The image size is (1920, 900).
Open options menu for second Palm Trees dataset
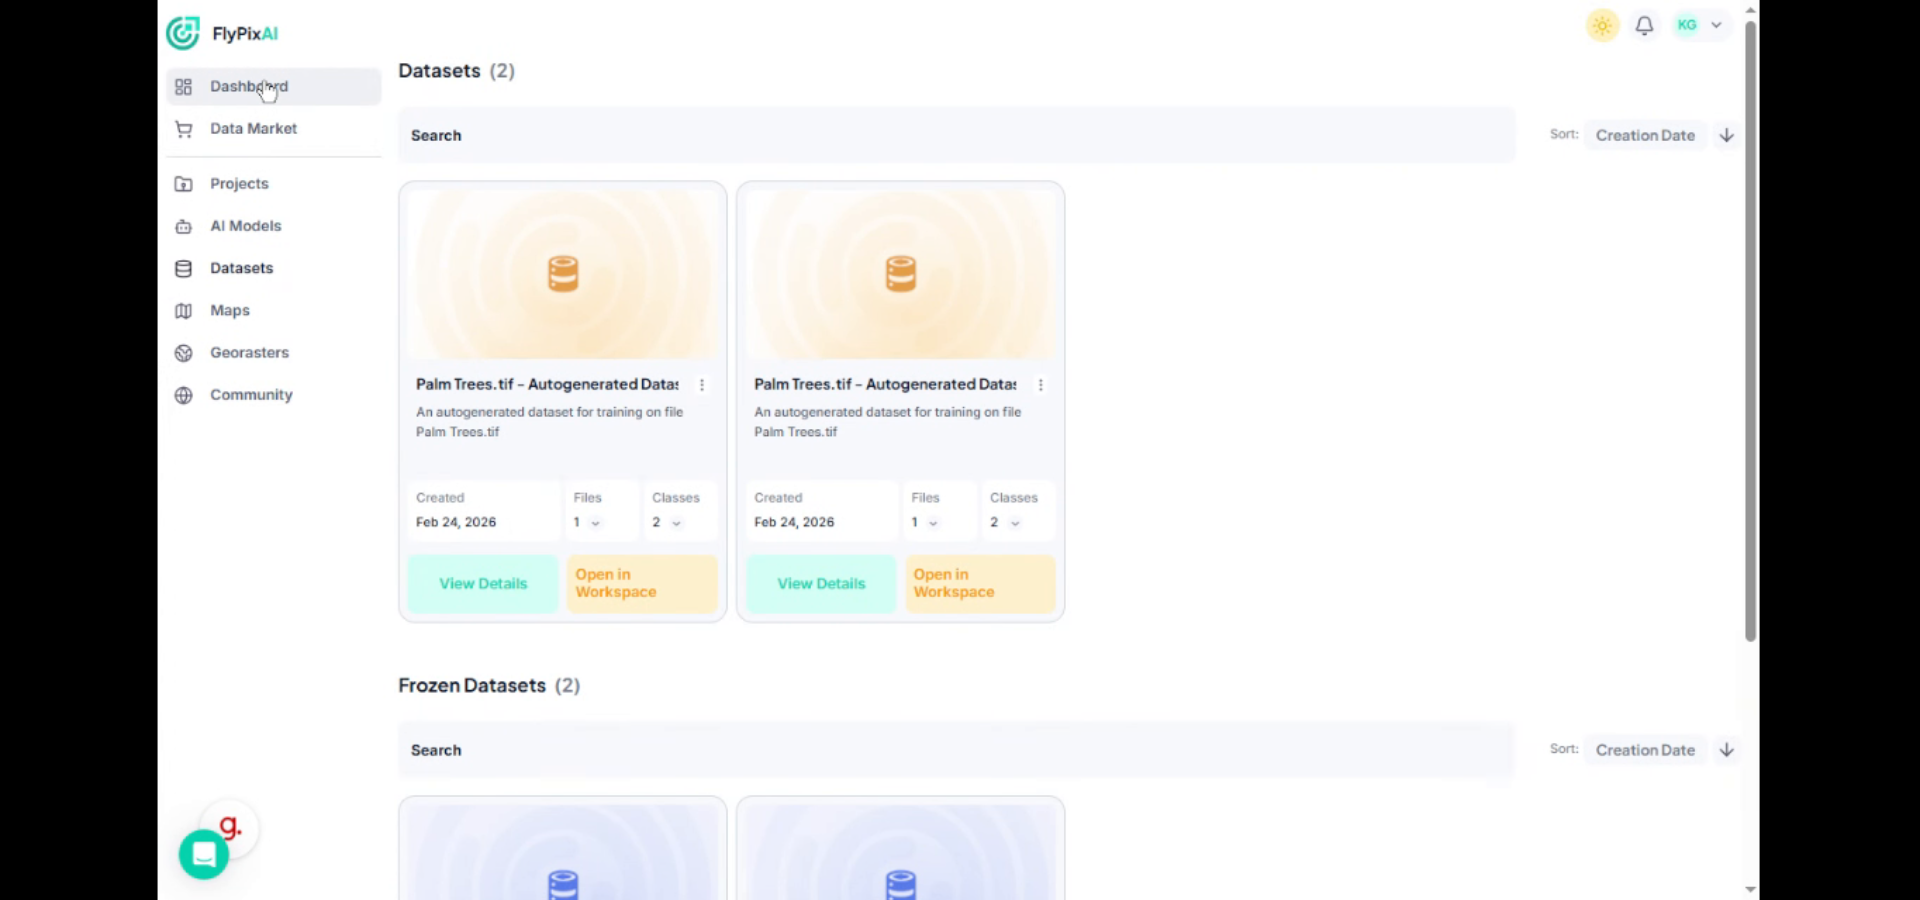(x=1040, y=385)
